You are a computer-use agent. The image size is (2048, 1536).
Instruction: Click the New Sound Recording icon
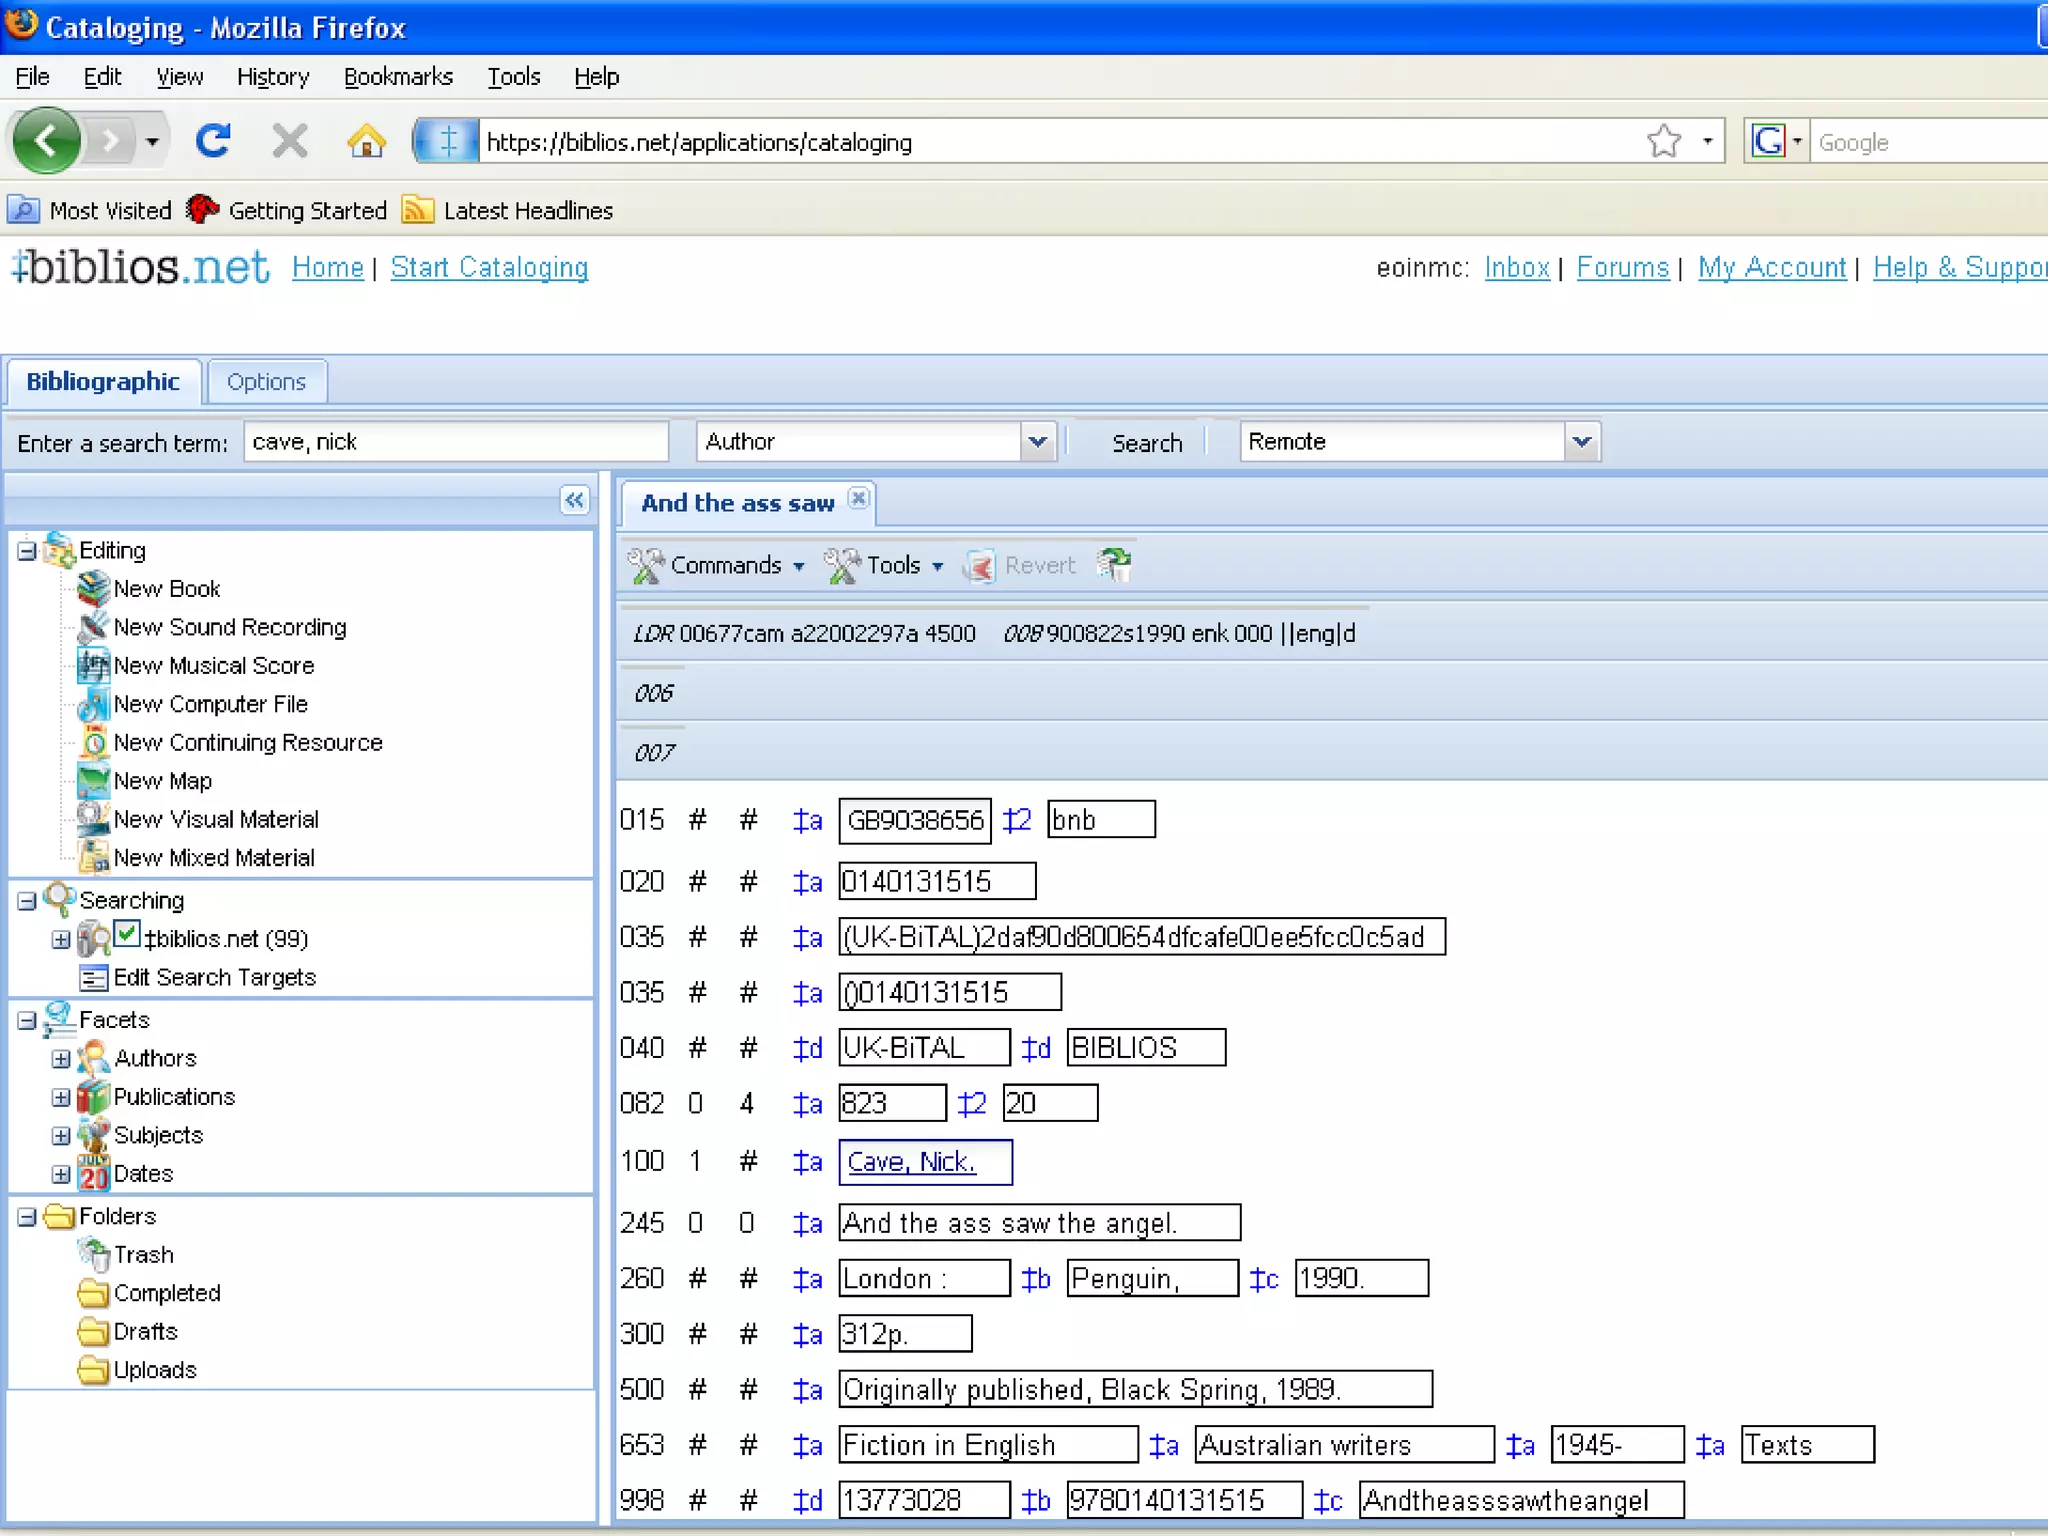tap(93, 627)
